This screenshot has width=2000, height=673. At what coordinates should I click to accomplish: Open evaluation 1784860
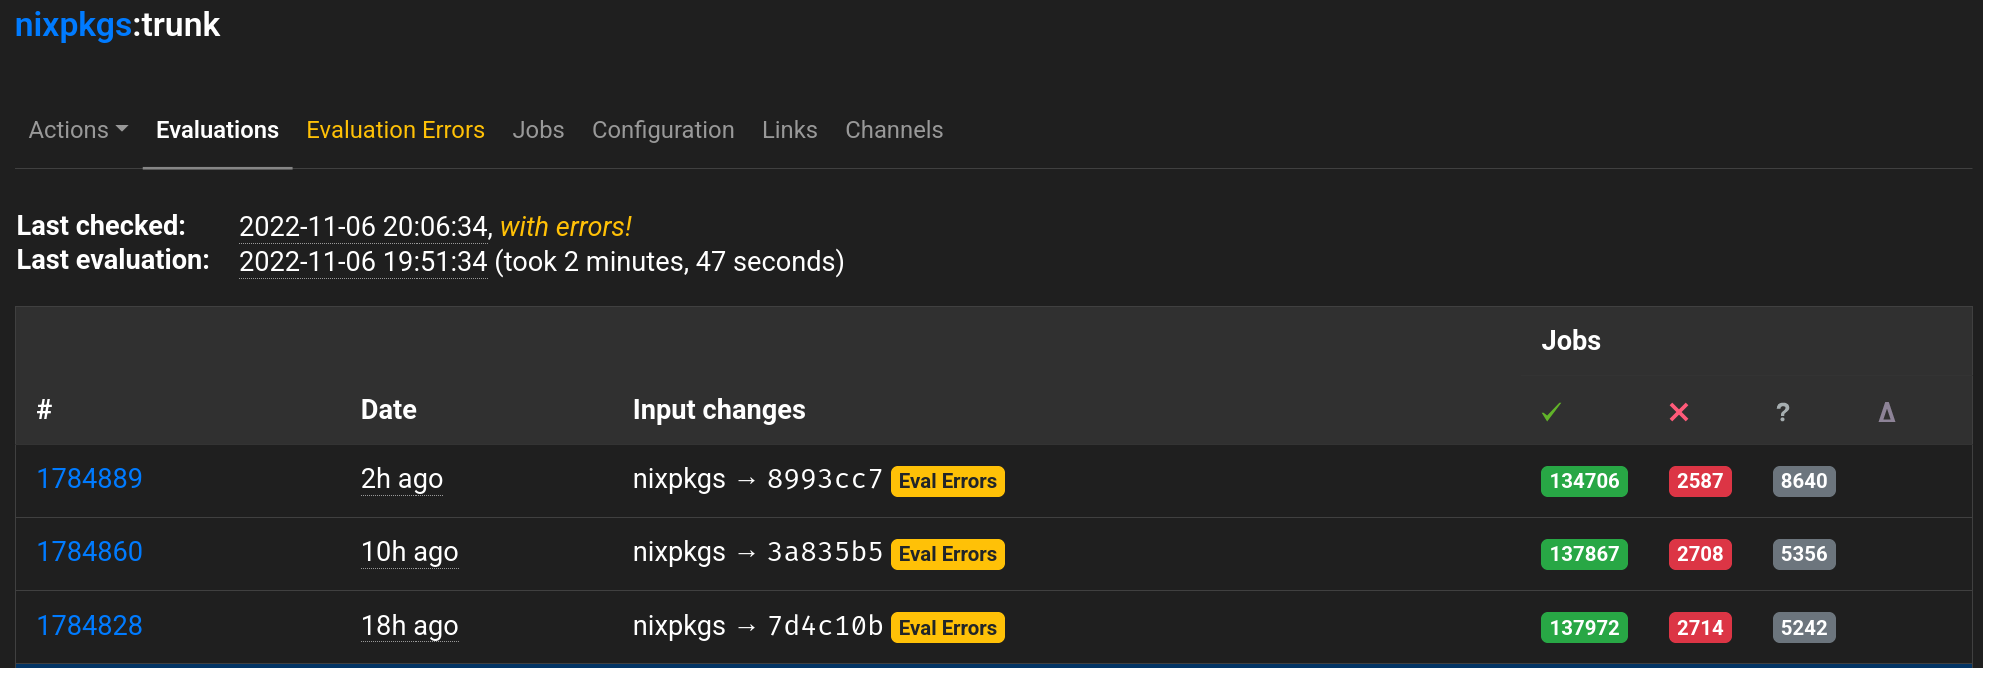(89, 552)
